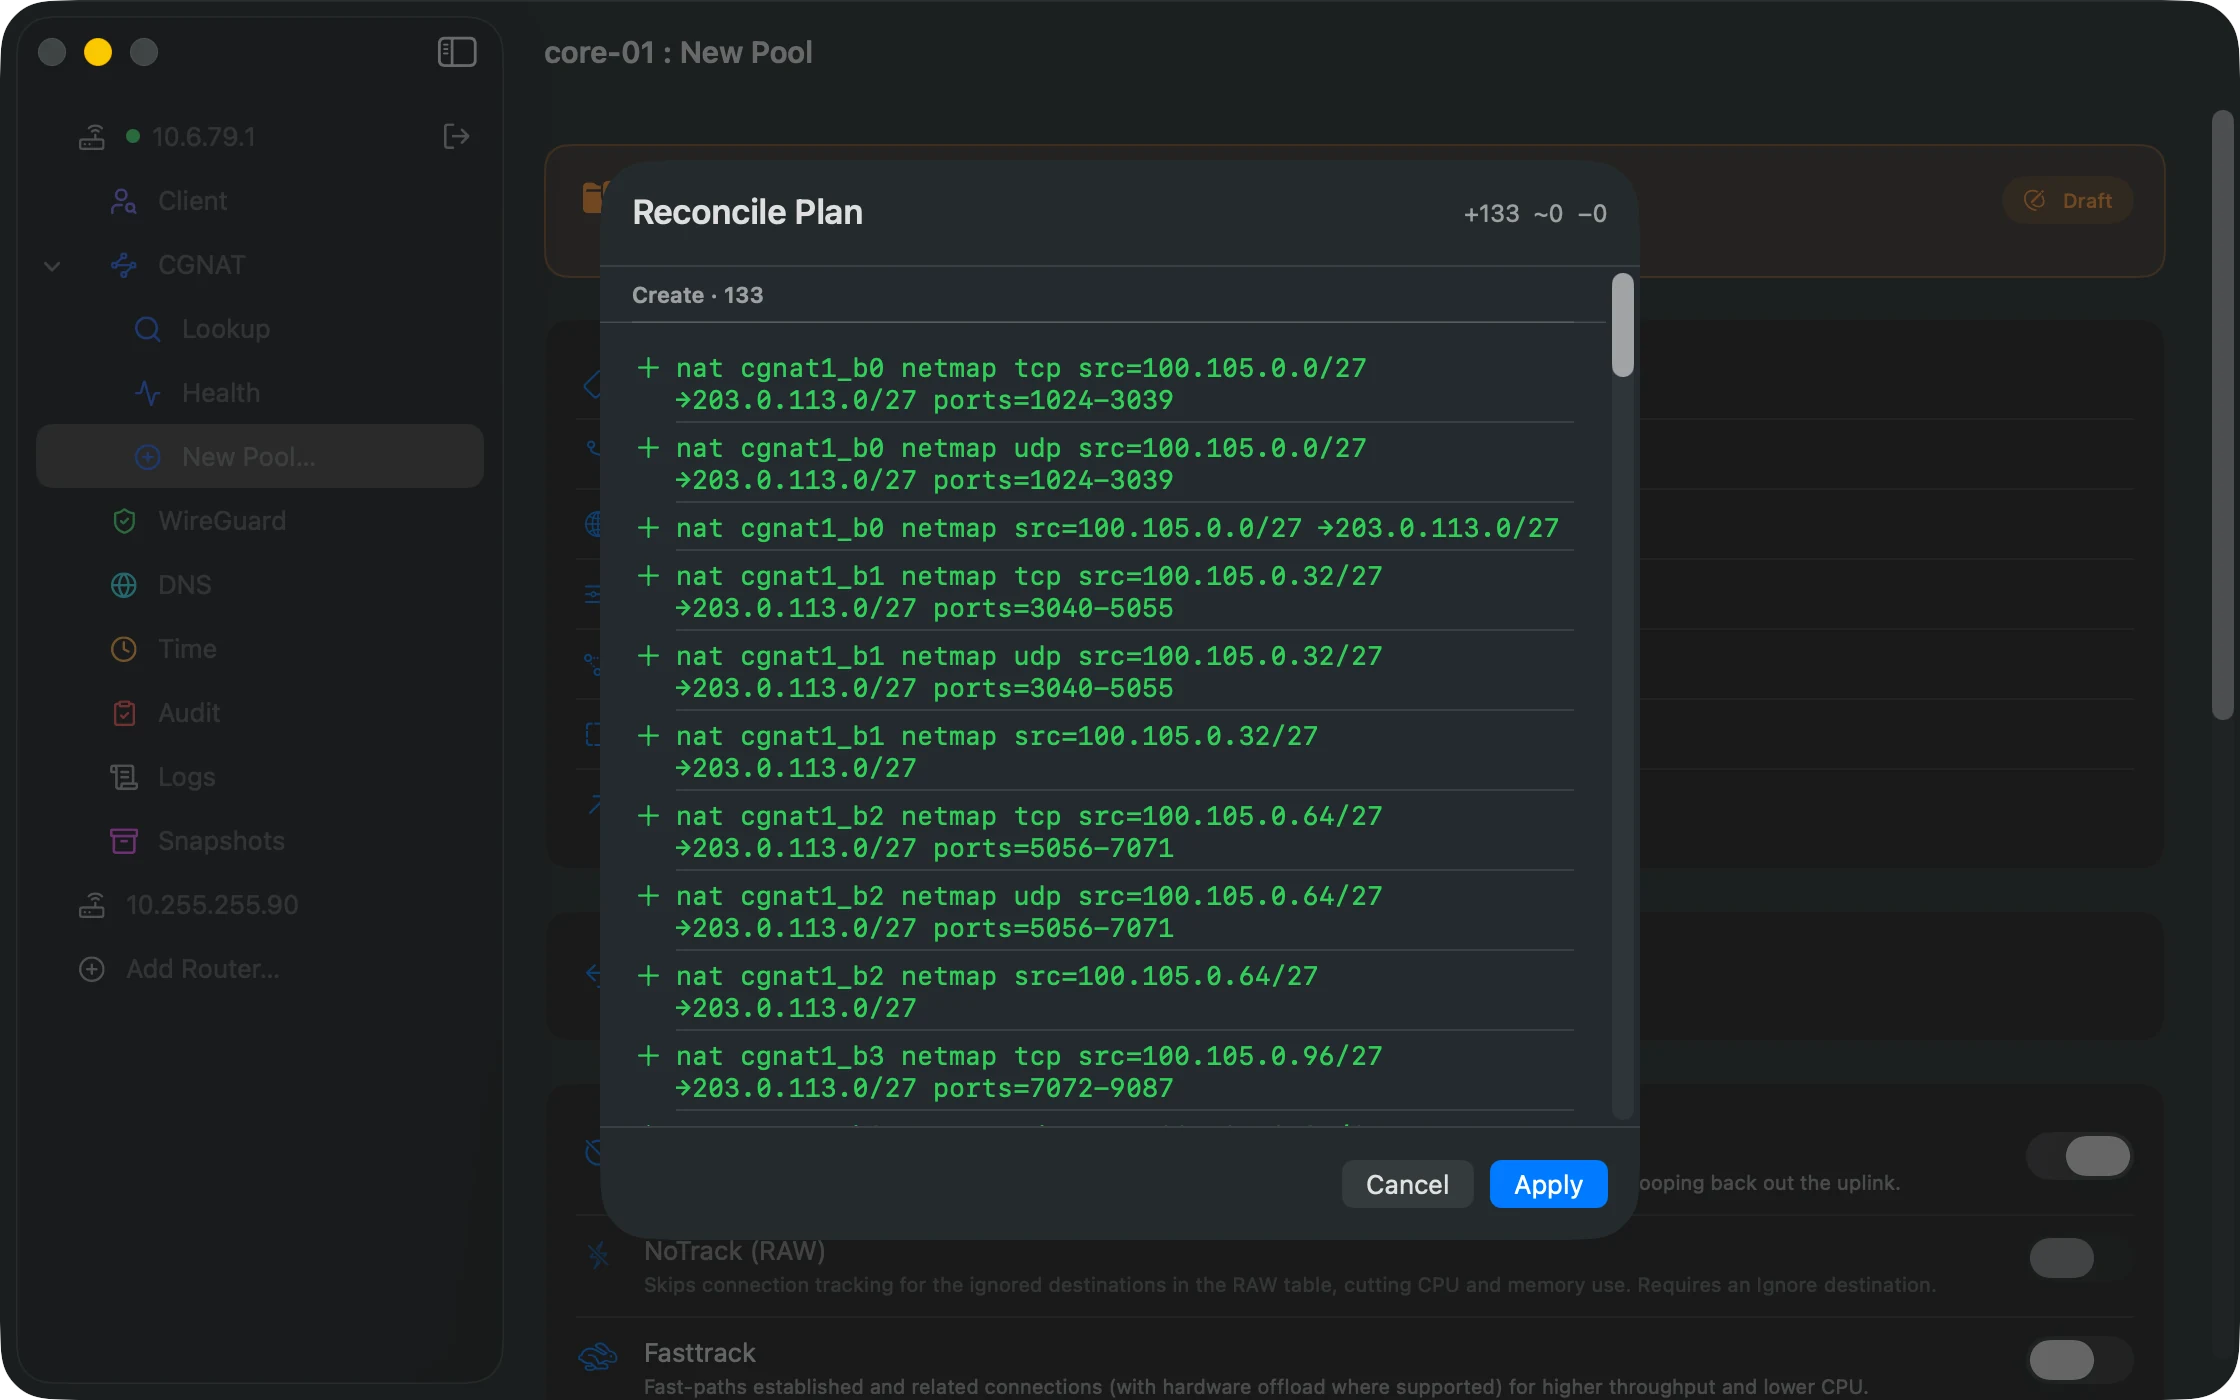Collapse the CGNAT tree section

click(52, 265)
